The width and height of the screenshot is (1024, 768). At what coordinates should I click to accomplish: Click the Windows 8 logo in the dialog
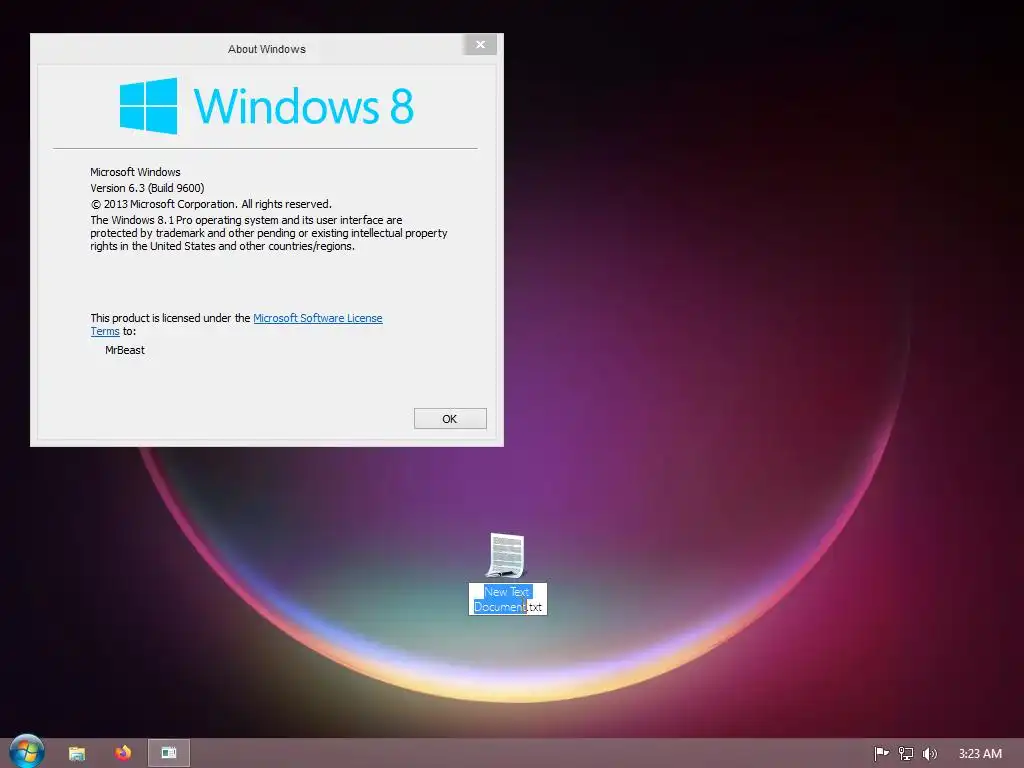266,106
